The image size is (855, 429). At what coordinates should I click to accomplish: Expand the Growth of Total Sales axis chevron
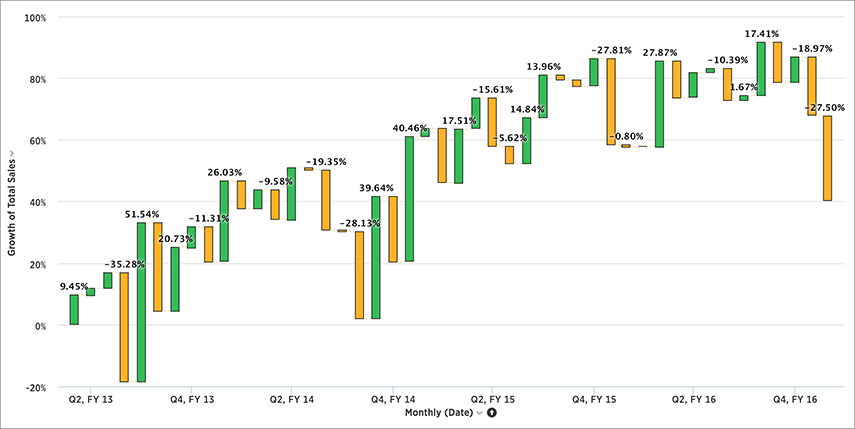click(x=11, y=154)
